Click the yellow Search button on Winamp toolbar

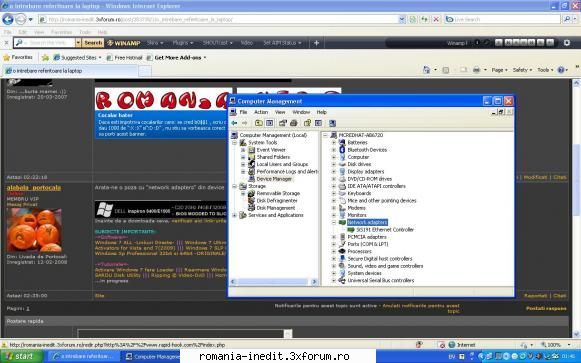[x=93, y=43]
